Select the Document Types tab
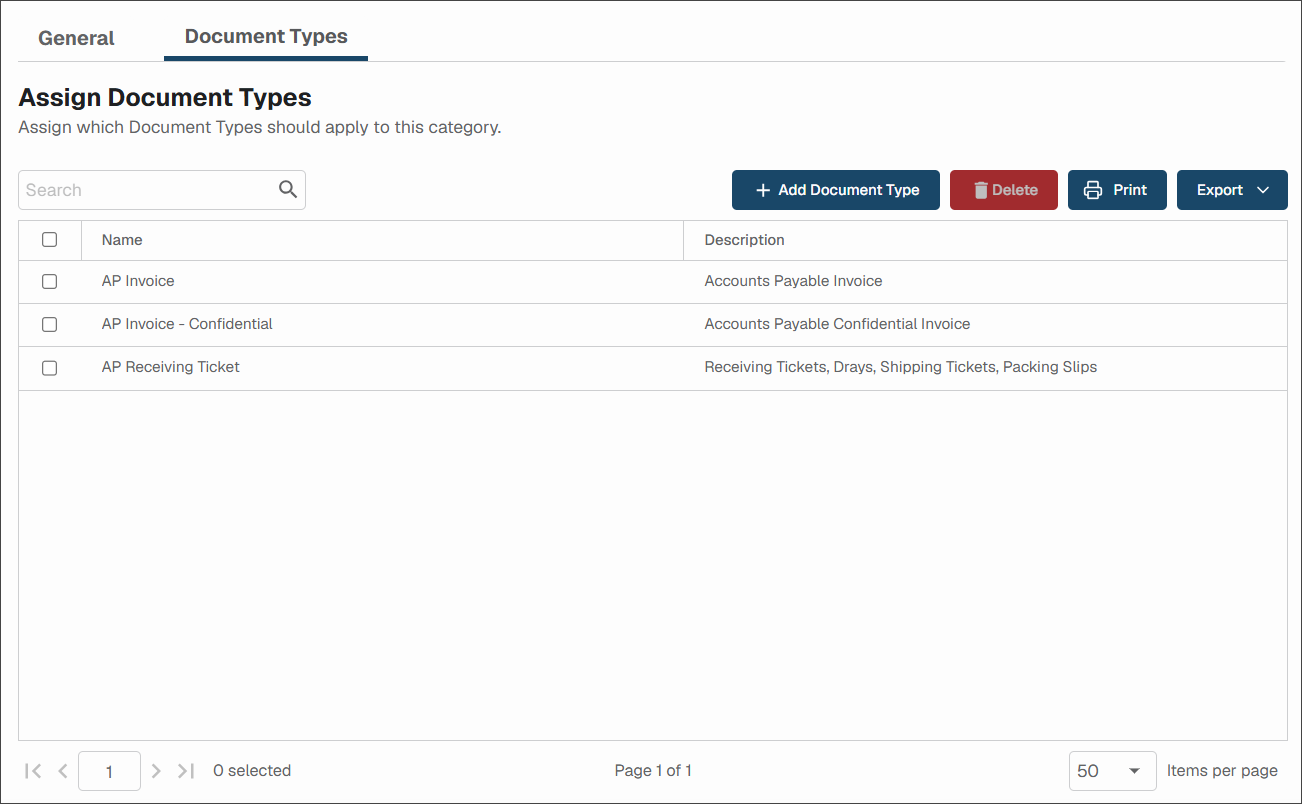This screenshot has height=804, width=1302. [x=266, y=36]
